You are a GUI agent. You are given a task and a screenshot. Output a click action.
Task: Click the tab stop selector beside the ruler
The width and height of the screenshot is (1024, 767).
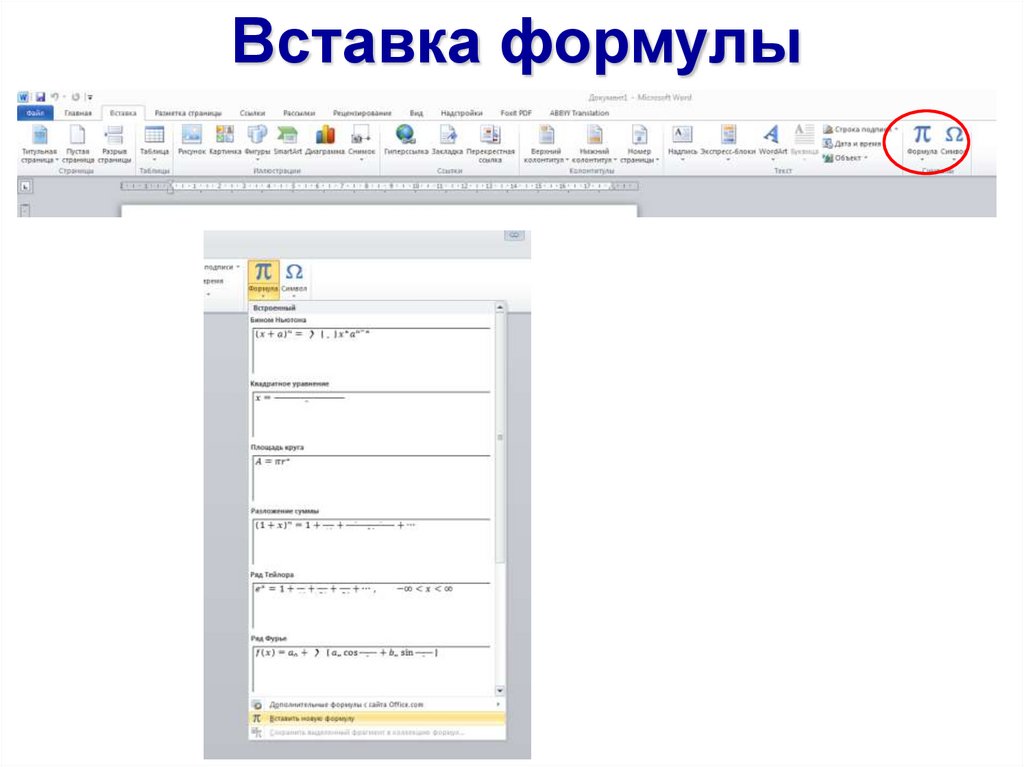click(x=25, y=187)
